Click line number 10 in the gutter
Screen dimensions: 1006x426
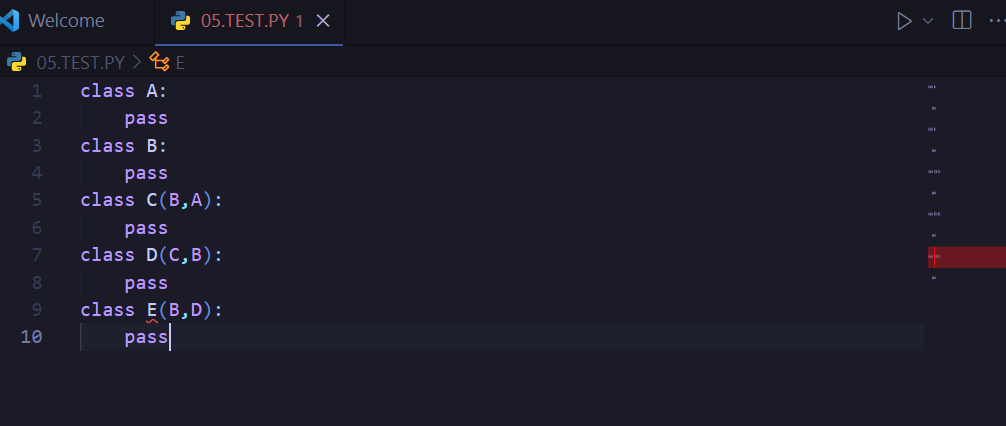[32, 337]
